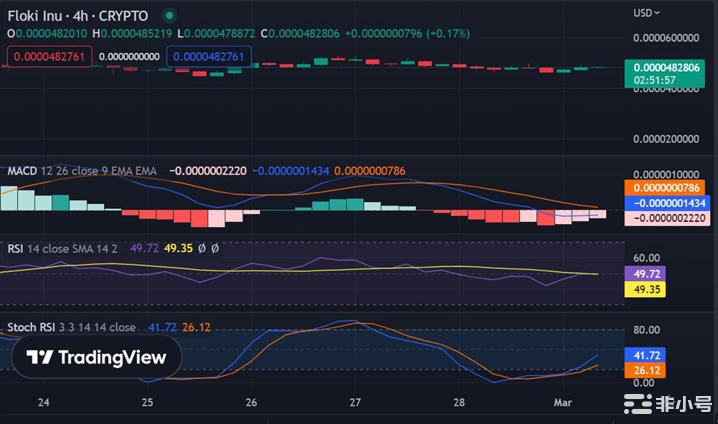Viewport: 718px width, 424px height.
Task: Select the MACD indicator legend label
Action: click(22, 171)
